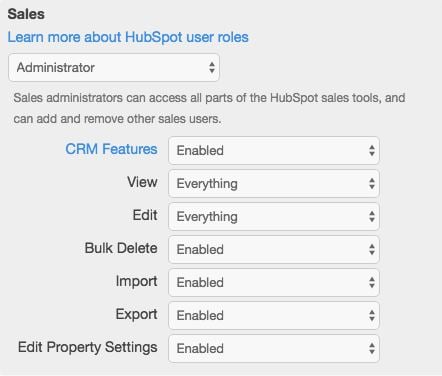
Task: Click the Administrator dropdown stepper arrows
Action: [212, 67]
